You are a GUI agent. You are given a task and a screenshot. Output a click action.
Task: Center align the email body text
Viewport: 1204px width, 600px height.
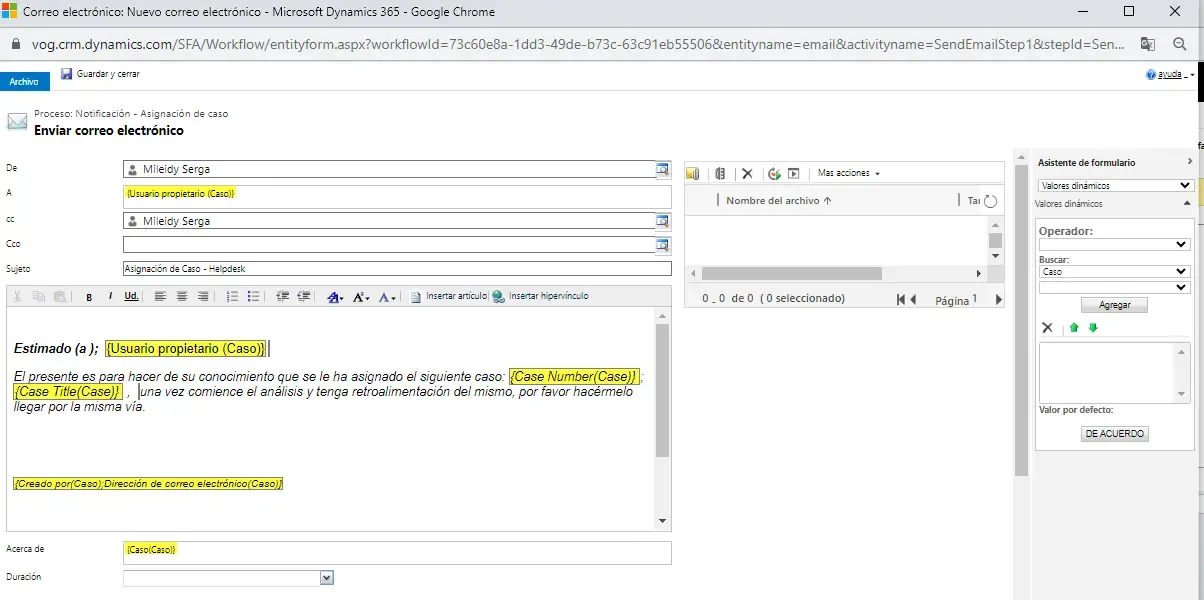(182, 297)
